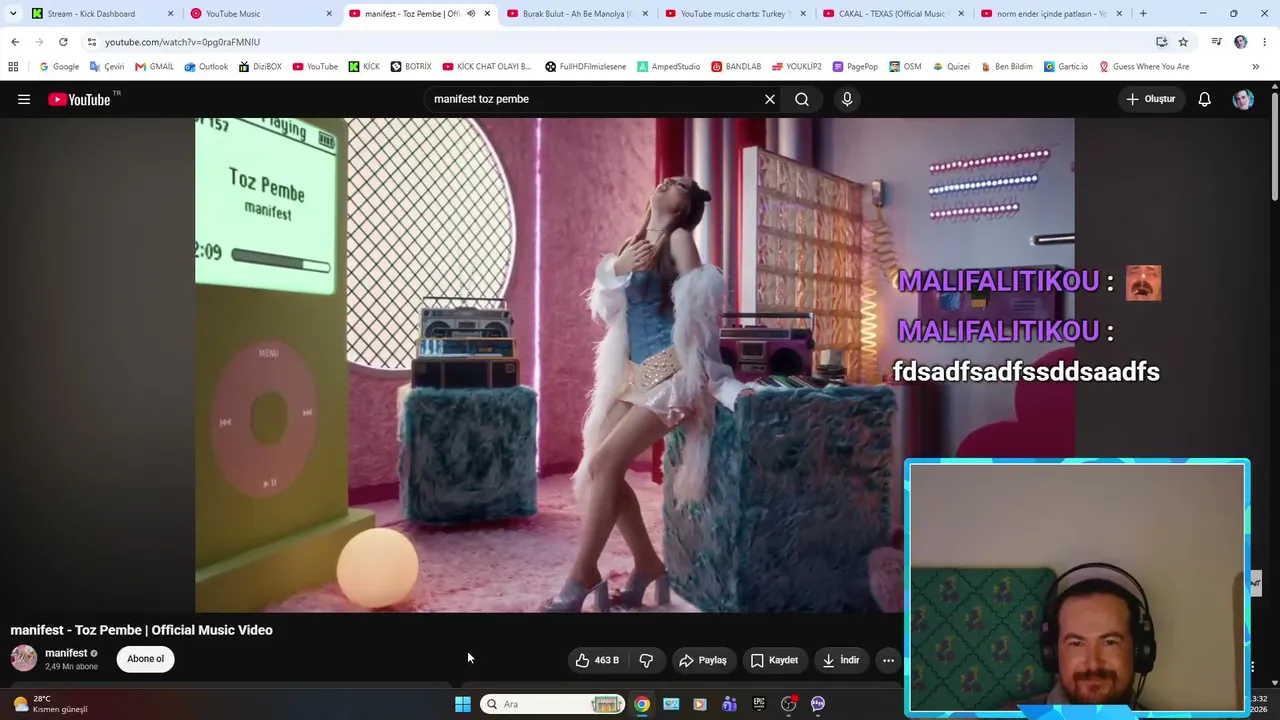Open the BANDLAB bookmark
This screenshot has width=1280, height=720.
click(736, 67)
